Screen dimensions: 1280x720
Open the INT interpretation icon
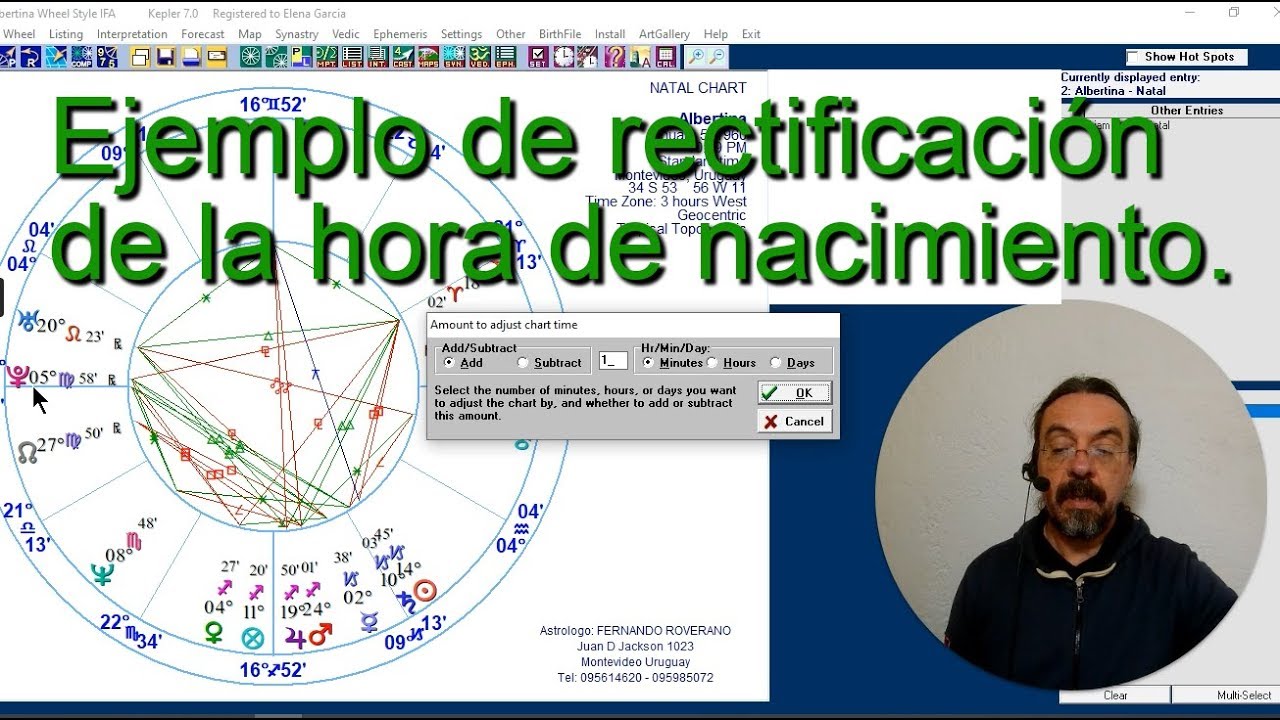click(378, 56)
